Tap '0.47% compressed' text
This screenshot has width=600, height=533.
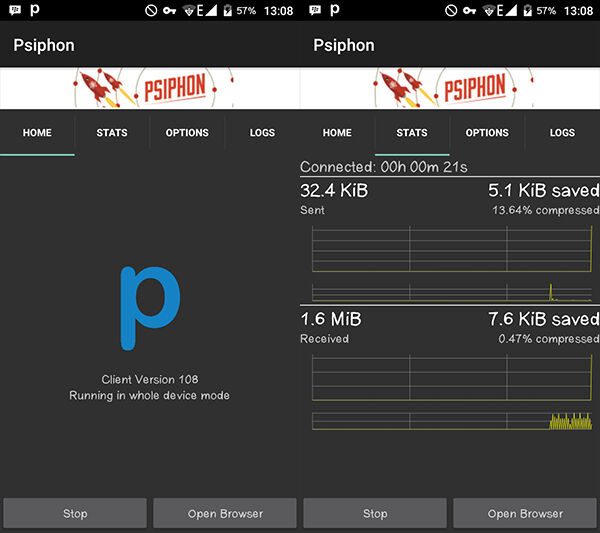click(x=549, y=339)
